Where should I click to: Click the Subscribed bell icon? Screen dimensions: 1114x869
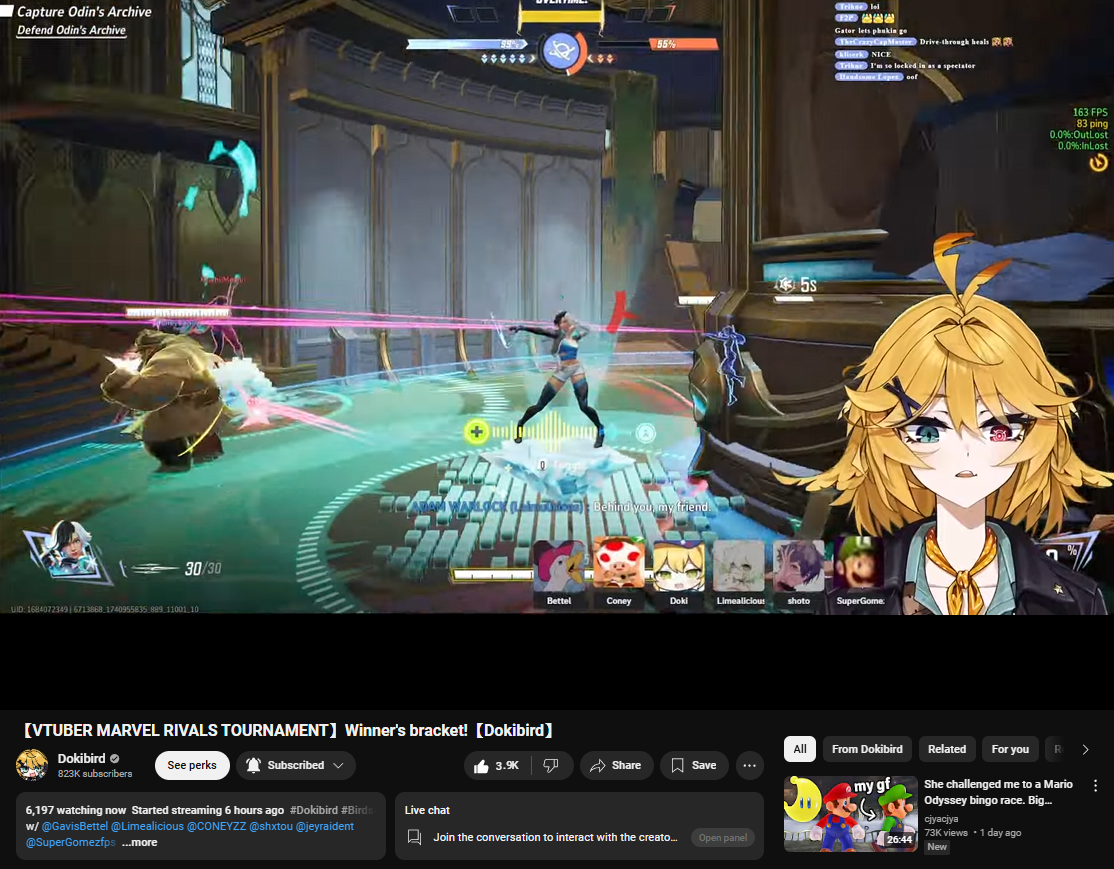pyautogui.click(x=253, y=765)
